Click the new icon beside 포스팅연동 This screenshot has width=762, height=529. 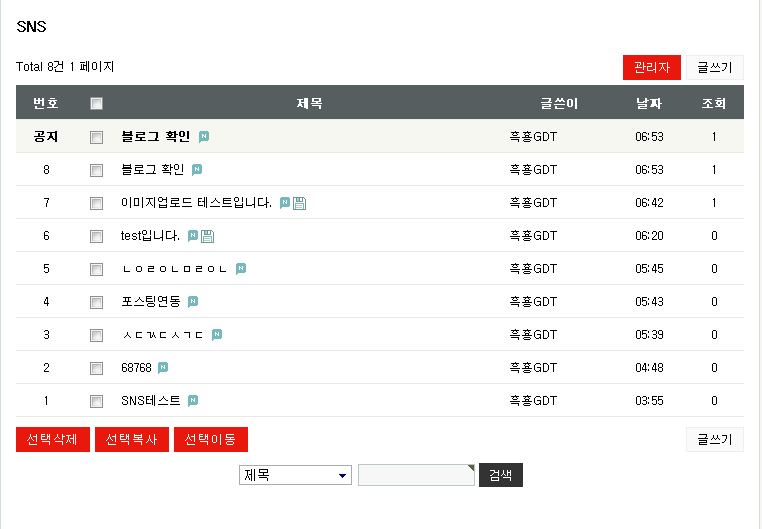[x=193, y=302]
